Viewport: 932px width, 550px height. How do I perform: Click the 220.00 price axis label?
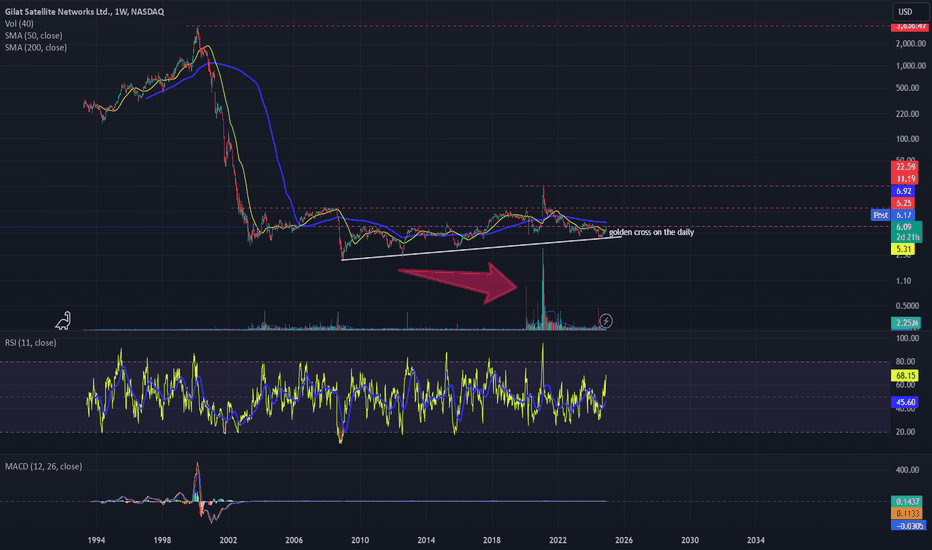pos(907,114)
